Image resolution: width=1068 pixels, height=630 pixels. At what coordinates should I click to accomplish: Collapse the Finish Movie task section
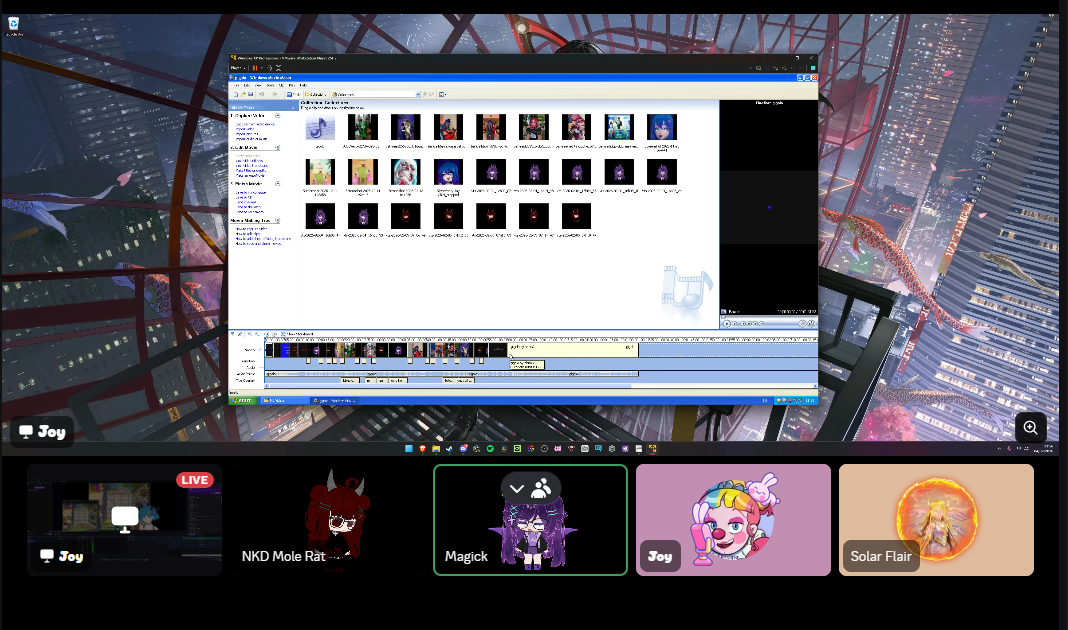(x=278, y=184)
